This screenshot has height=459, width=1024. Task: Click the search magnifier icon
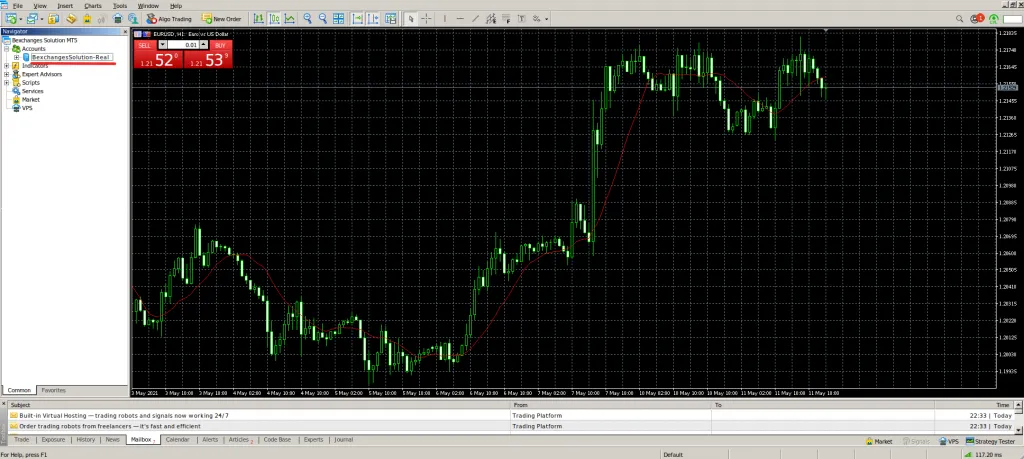click(960, 19)
